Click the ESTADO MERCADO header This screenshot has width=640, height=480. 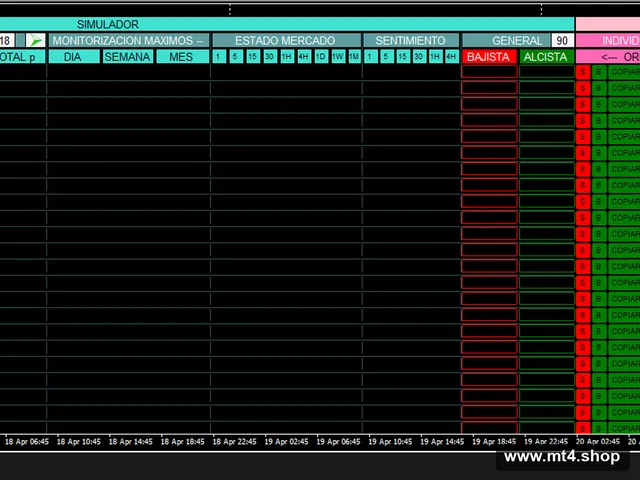pos(287,40)
